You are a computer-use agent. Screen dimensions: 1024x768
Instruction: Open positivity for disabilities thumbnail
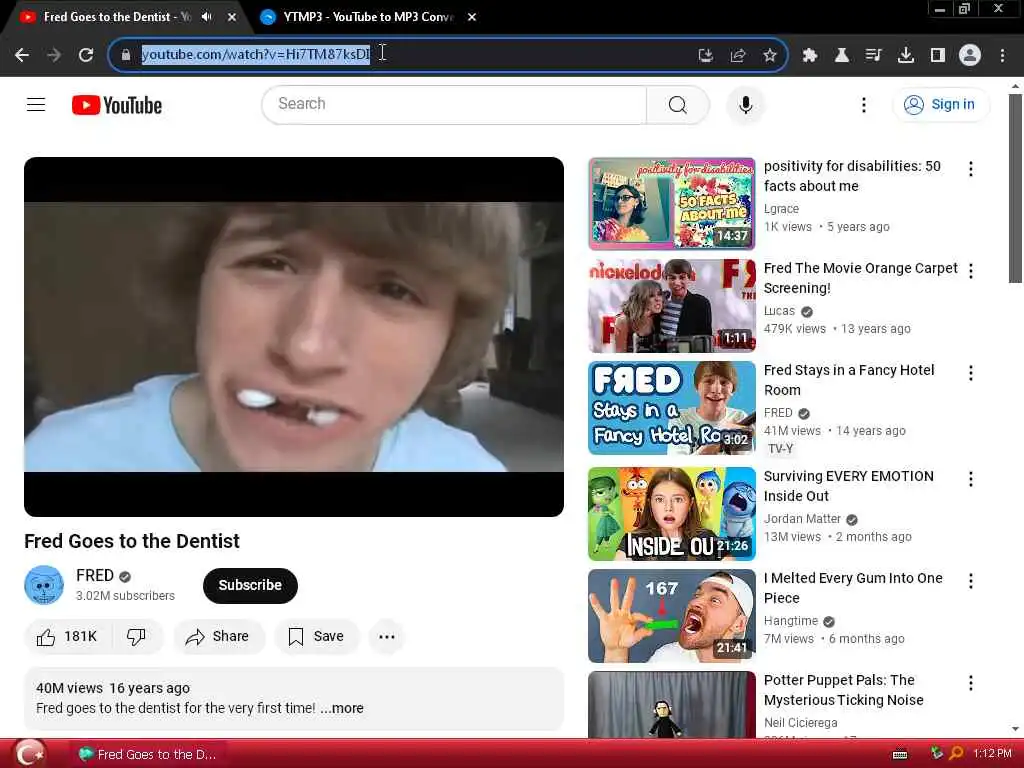click(671, 204)
